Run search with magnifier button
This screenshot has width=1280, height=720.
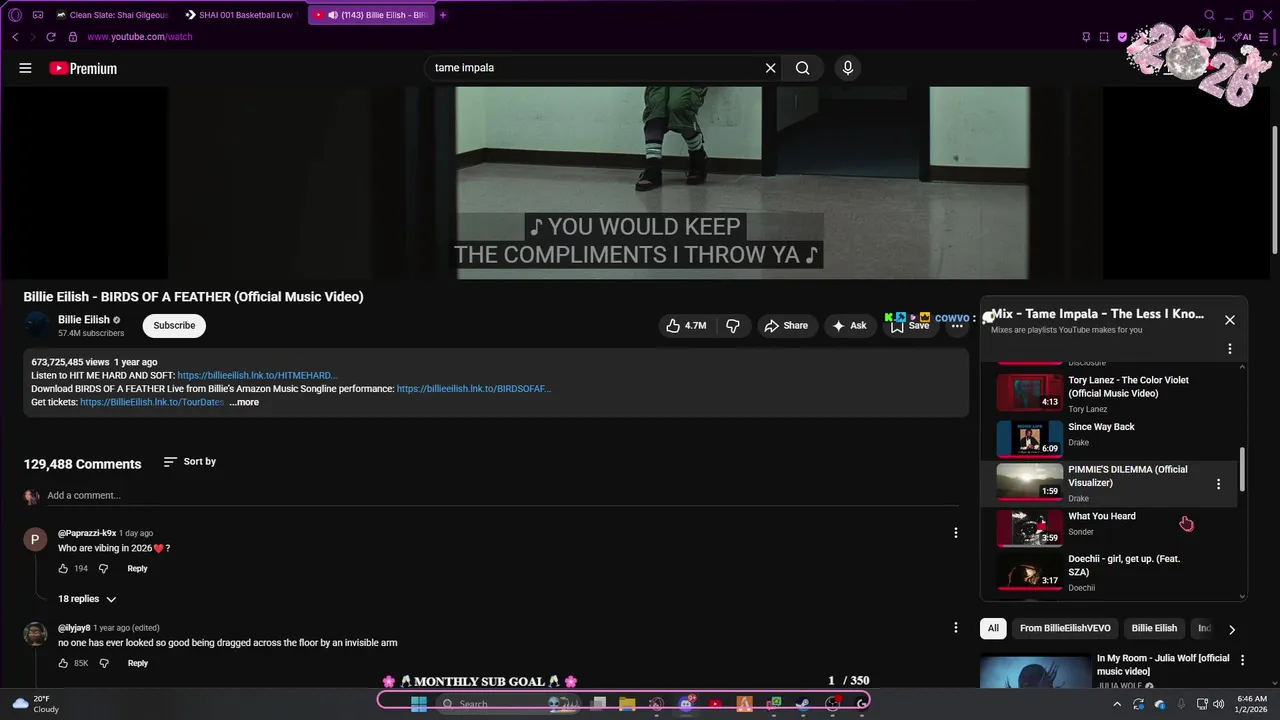(x=802, y=68)
